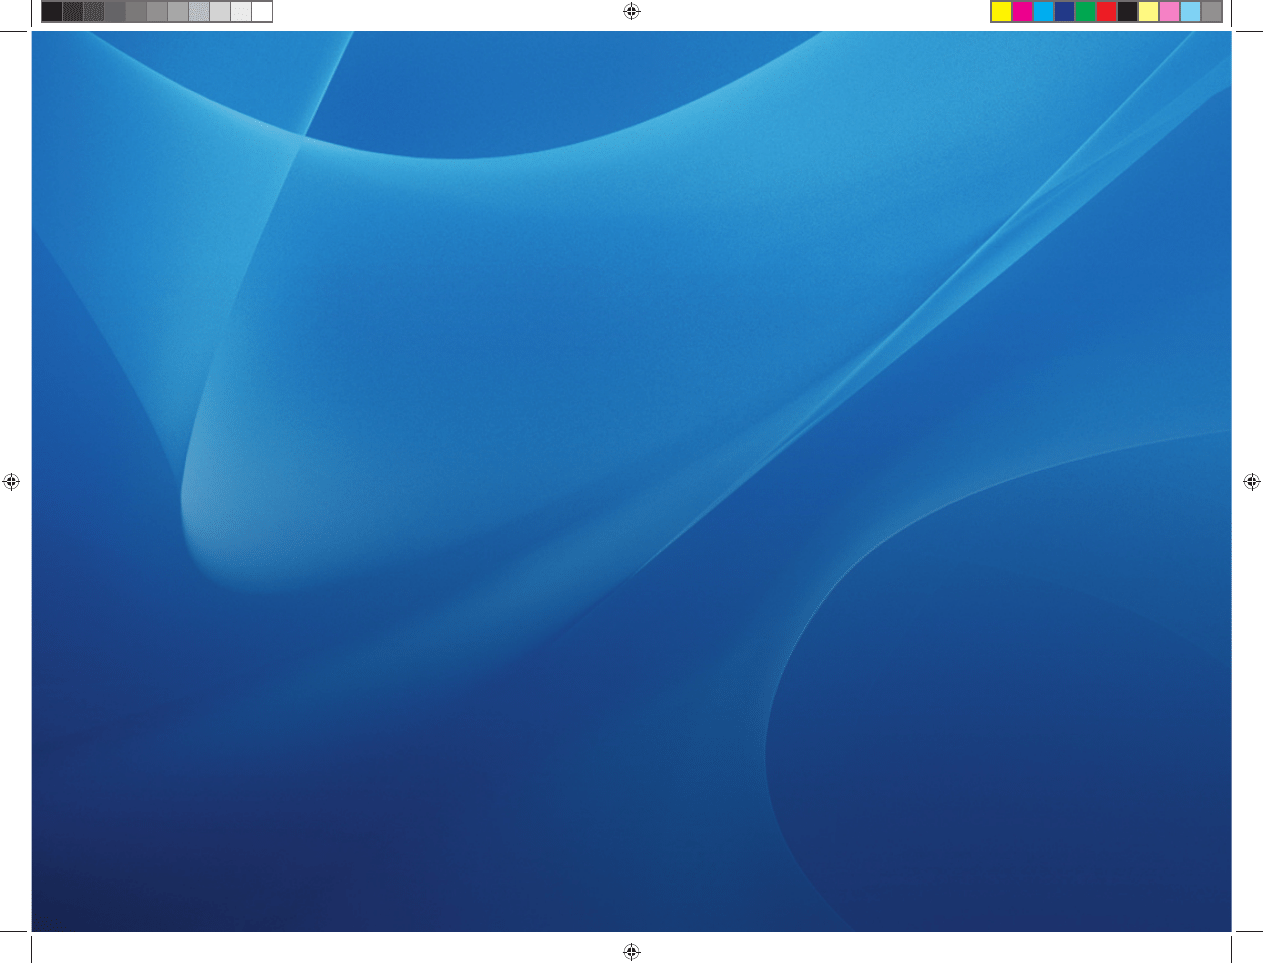Click the cyan color bar patch

click(x=1043, y=13)
